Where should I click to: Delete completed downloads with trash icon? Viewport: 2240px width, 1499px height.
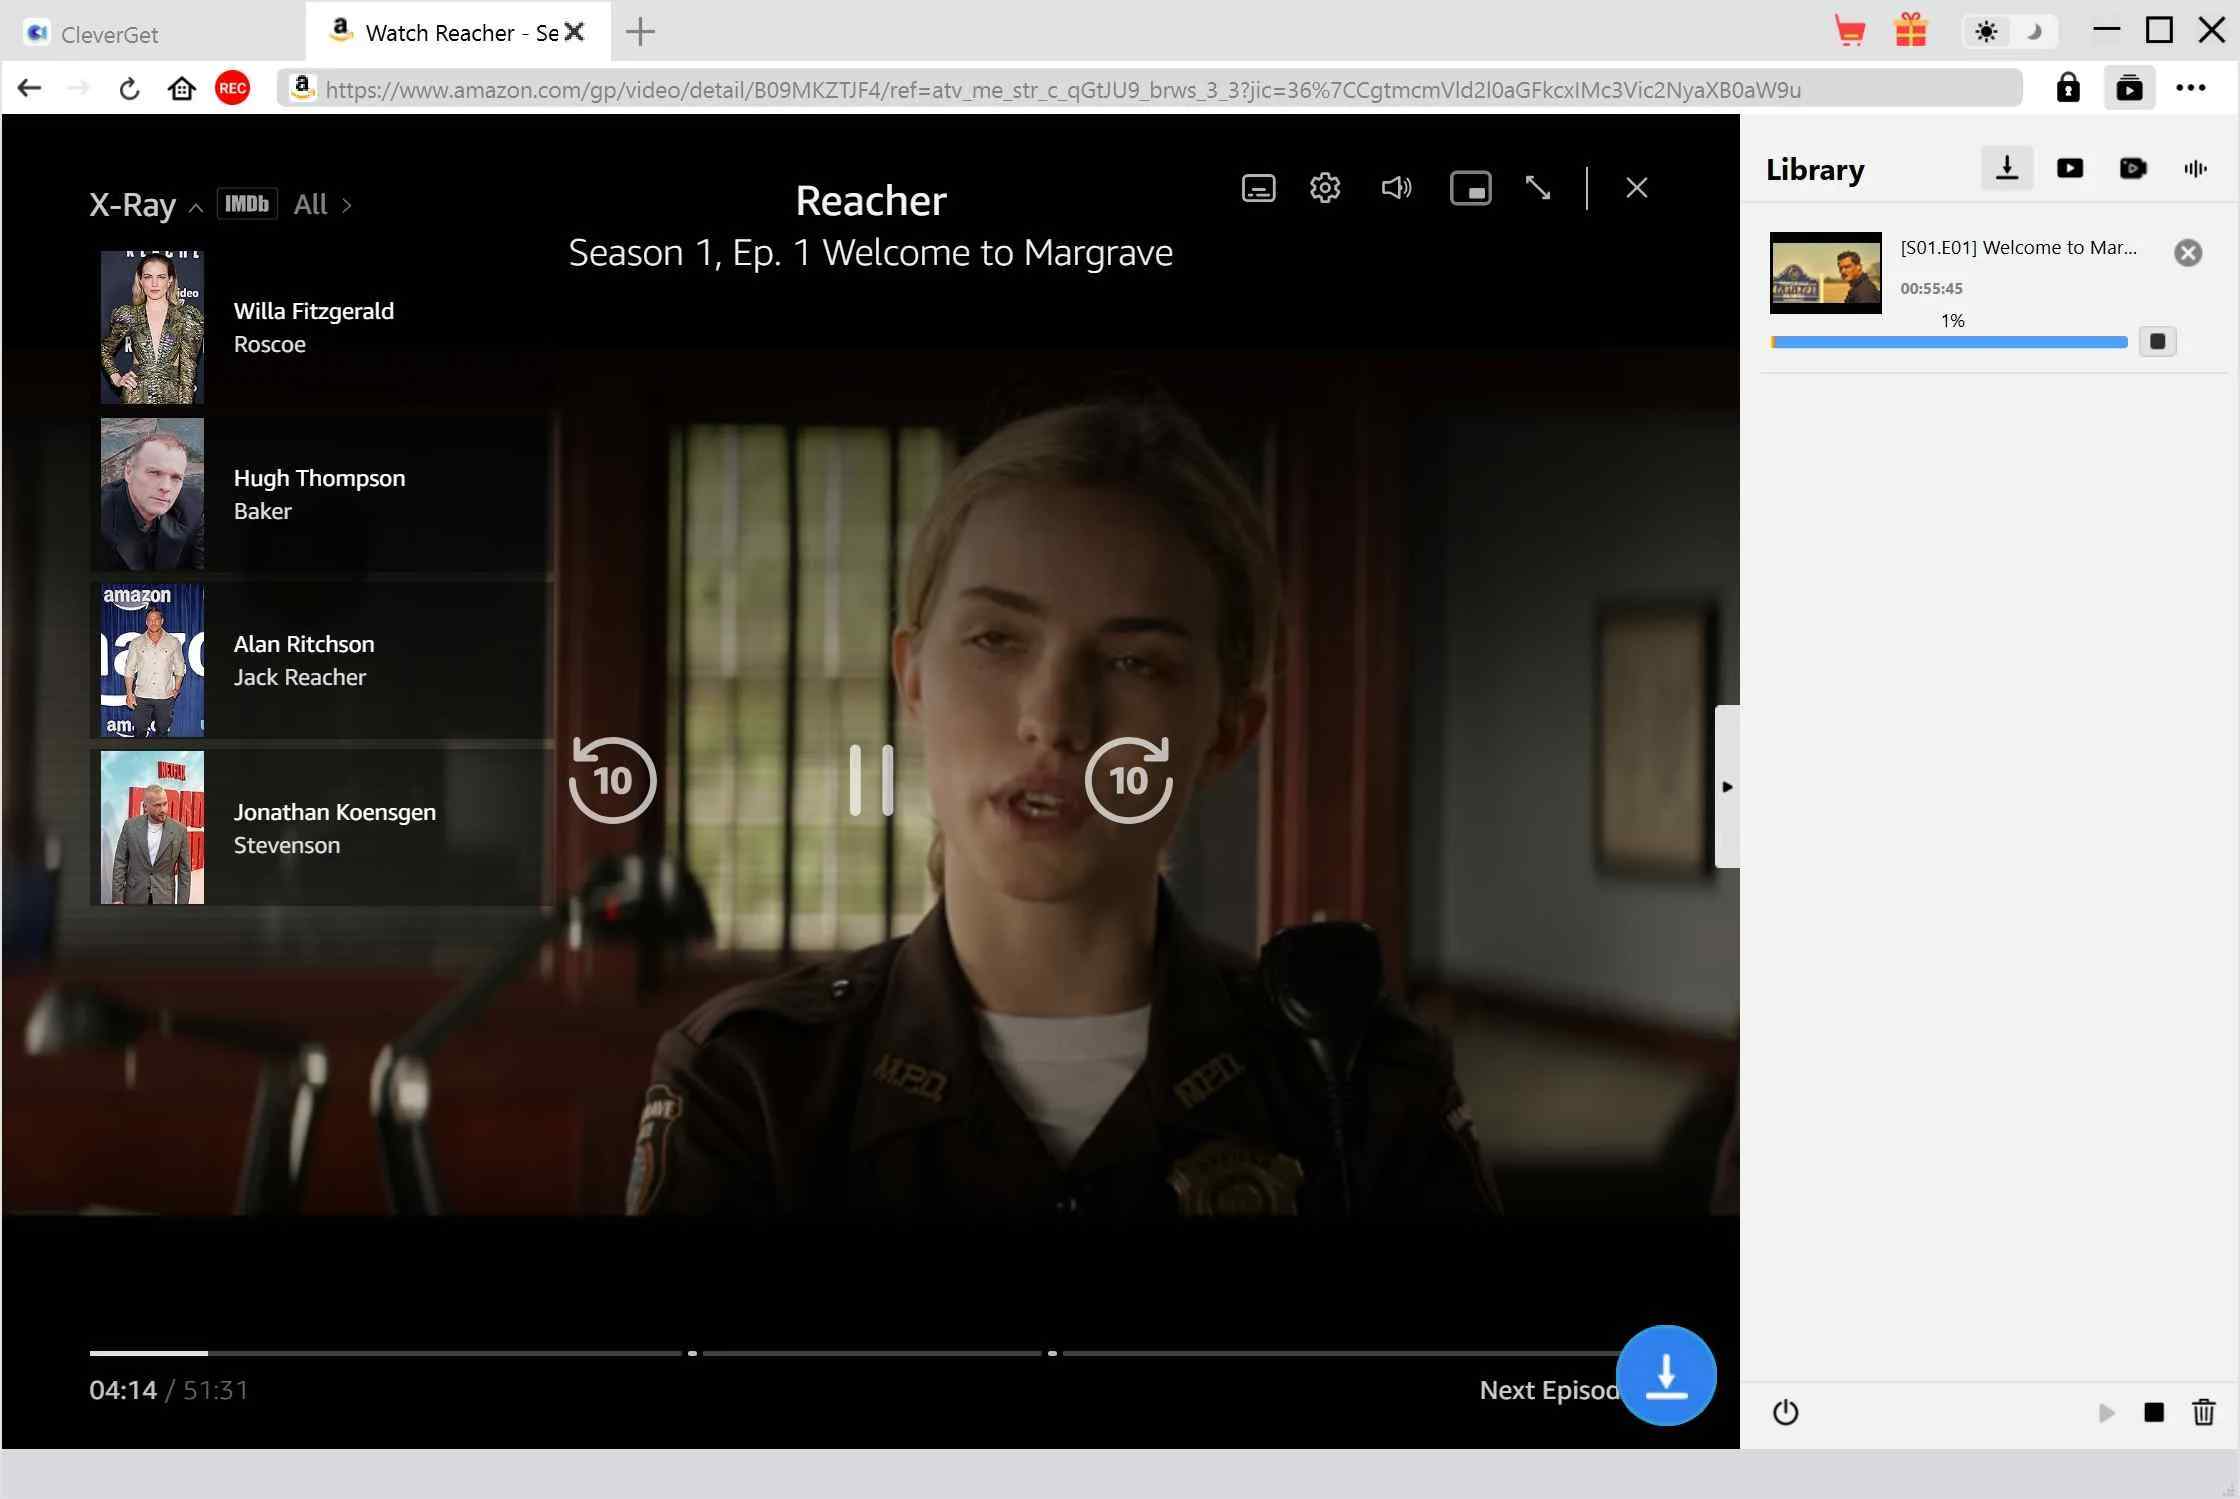[x=2204, y=1413]
